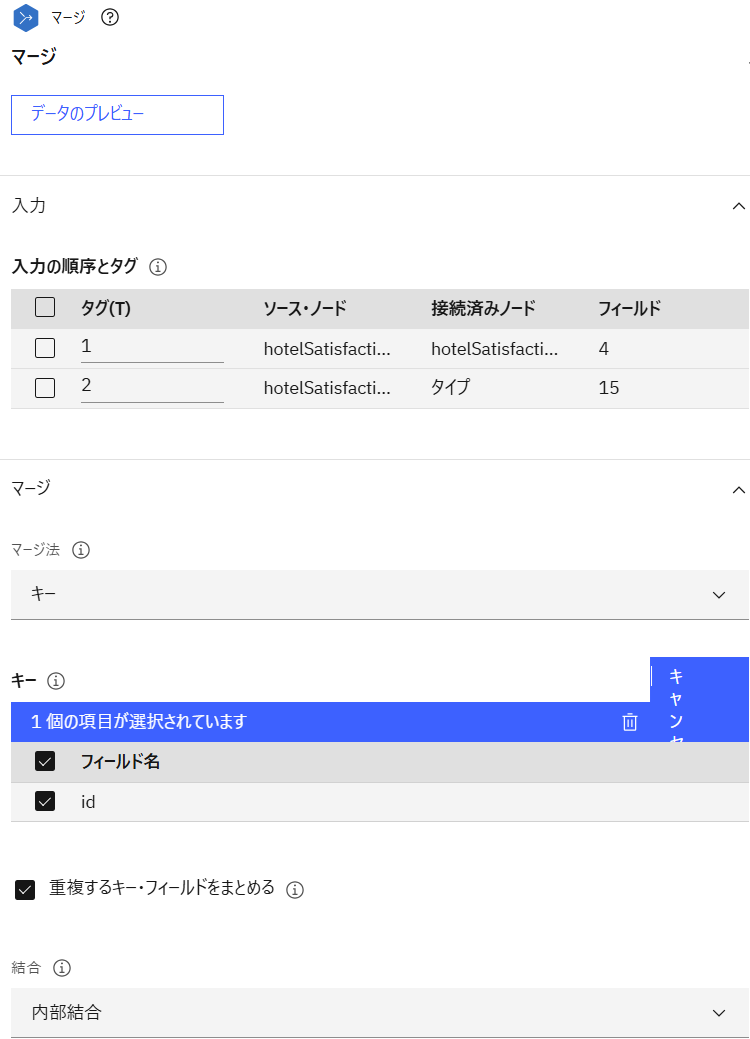Click データのプレビュー button

117,115
